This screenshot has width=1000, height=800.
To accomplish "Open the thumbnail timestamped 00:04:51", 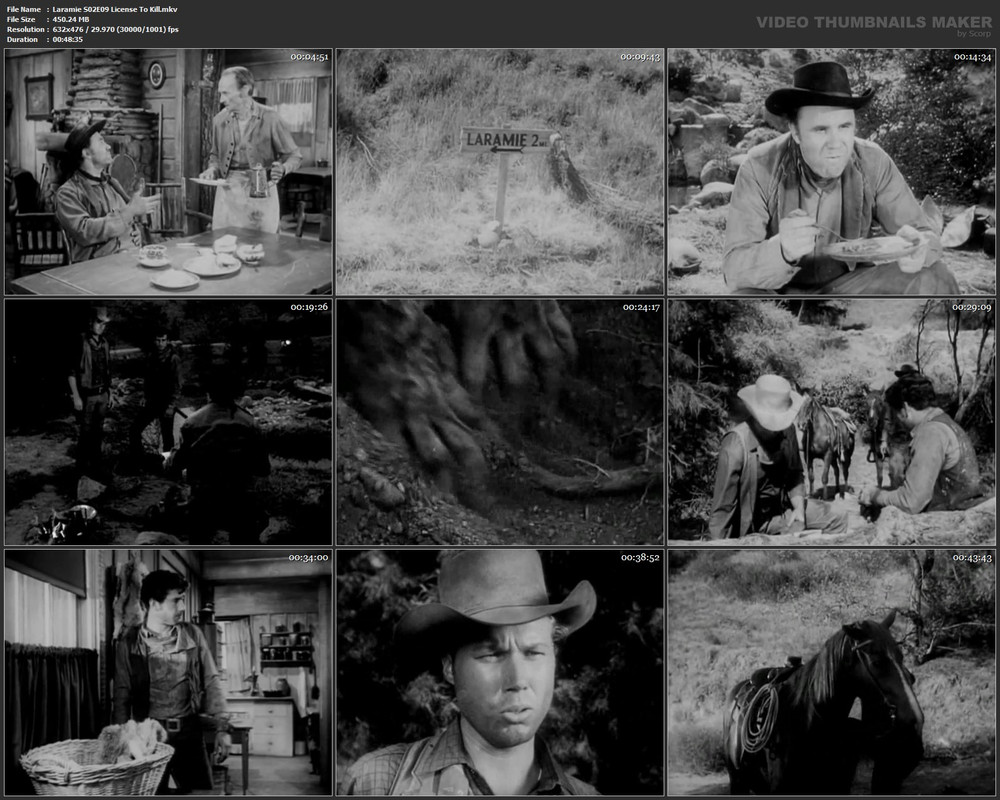I will click(x=168, y=172).
